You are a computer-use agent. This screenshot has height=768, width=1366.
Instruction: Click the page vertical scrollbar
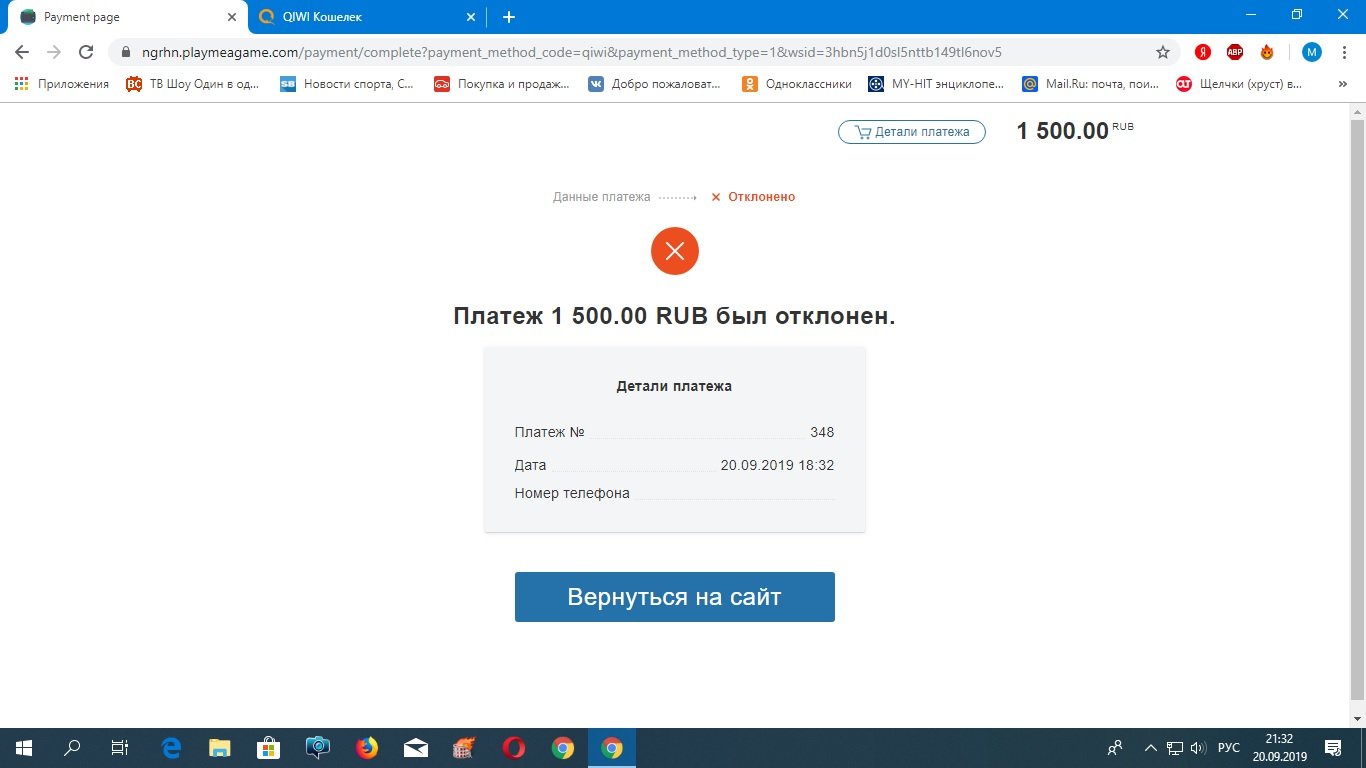1357,400
